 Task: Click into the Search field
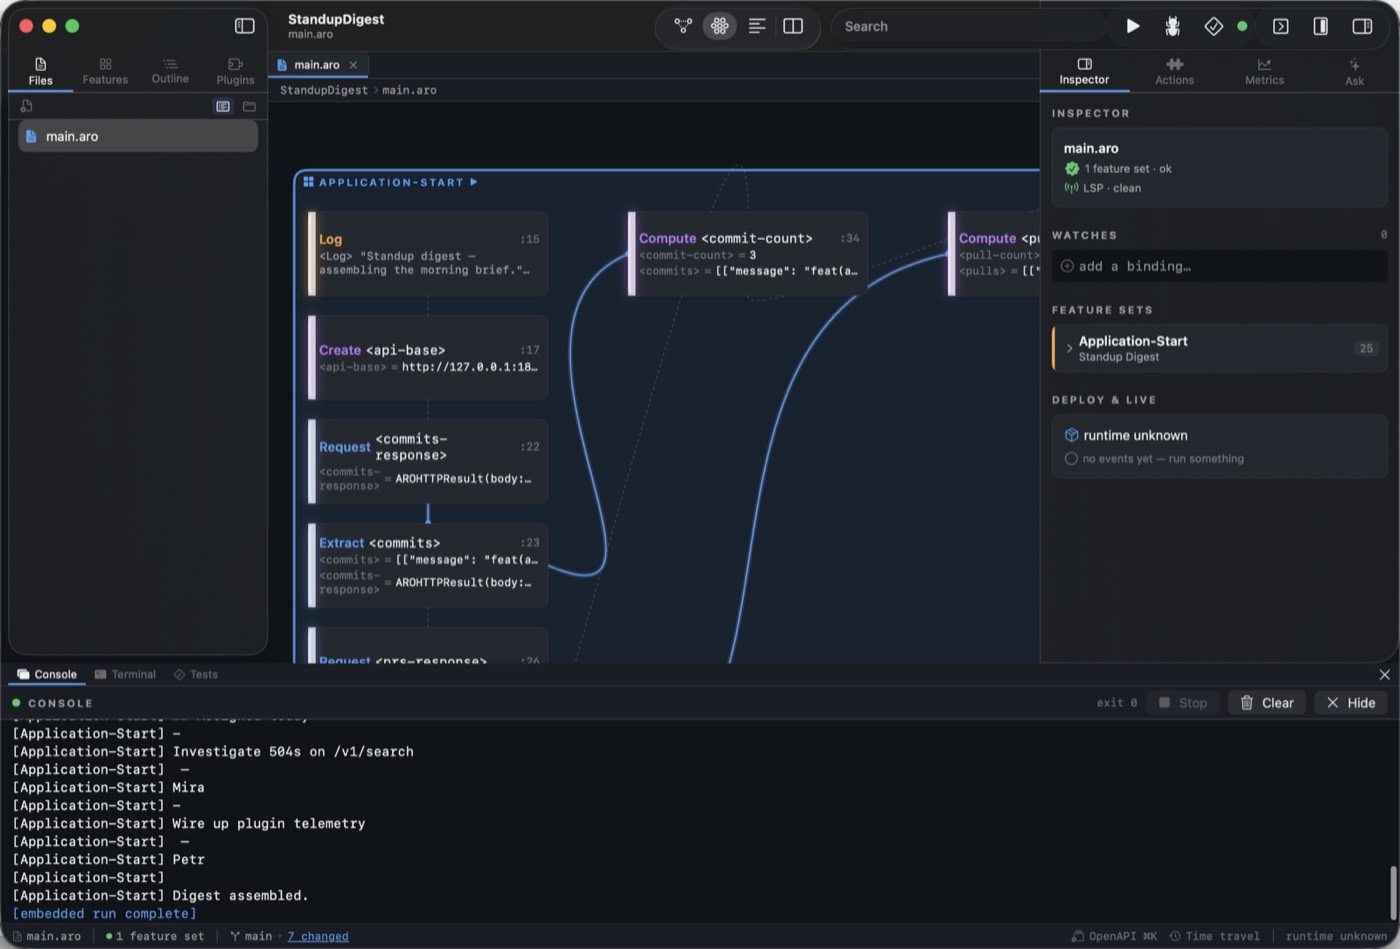970,26
